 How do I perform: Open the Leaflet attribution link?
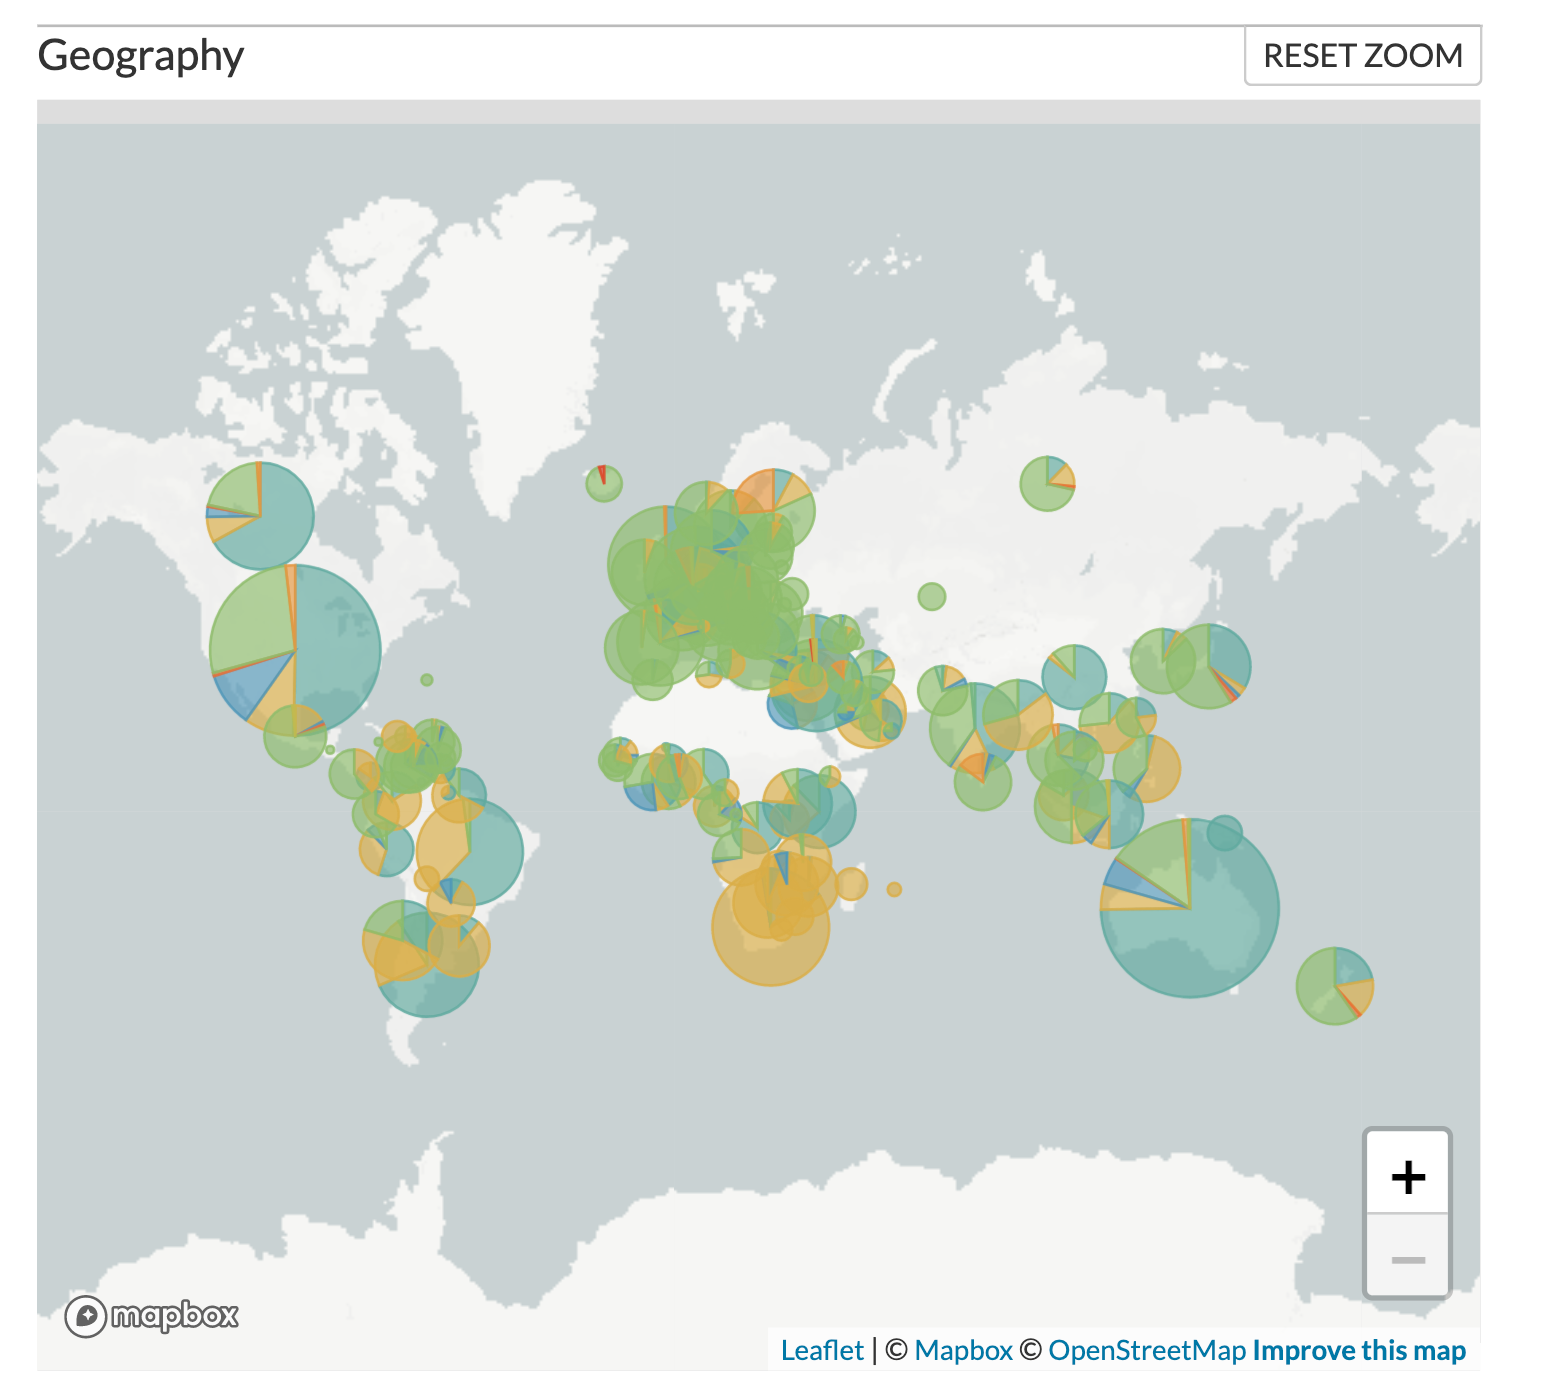[821, 1350]
